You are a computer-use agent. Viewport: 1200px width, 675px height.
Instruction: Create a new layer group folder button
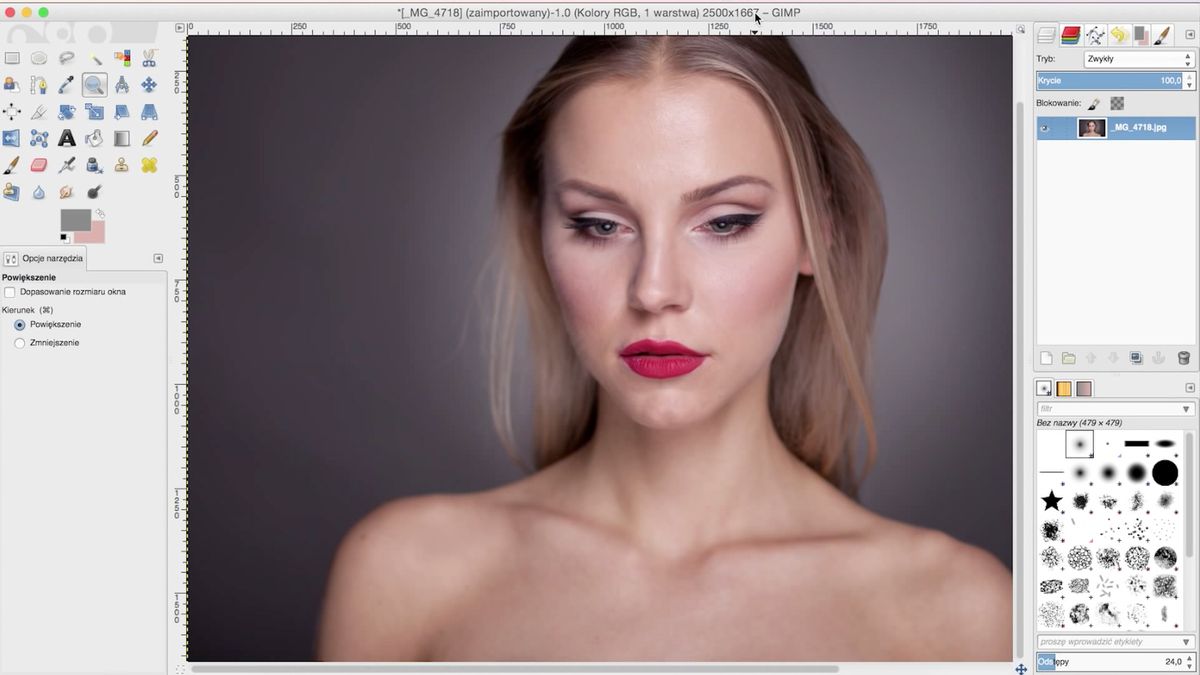(x=1069, y=358)
